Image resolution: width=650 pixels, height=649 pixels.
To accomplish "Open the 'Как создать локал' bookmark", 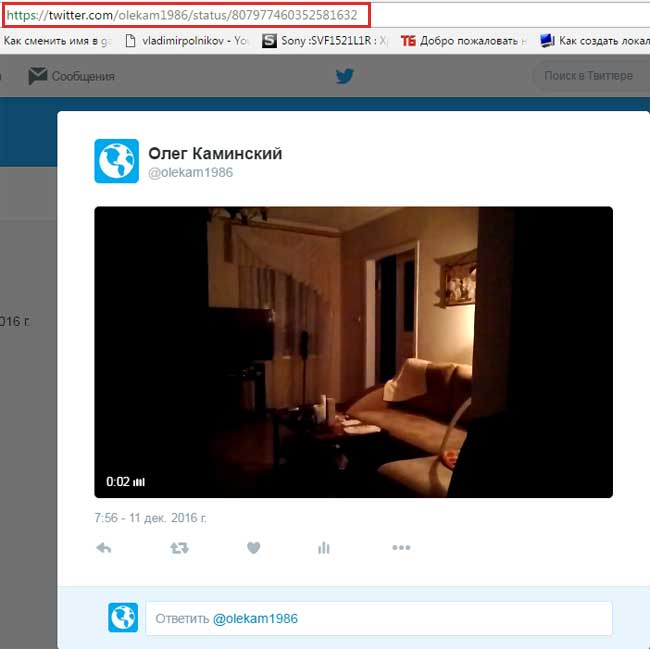I will [x=594, y=41].
